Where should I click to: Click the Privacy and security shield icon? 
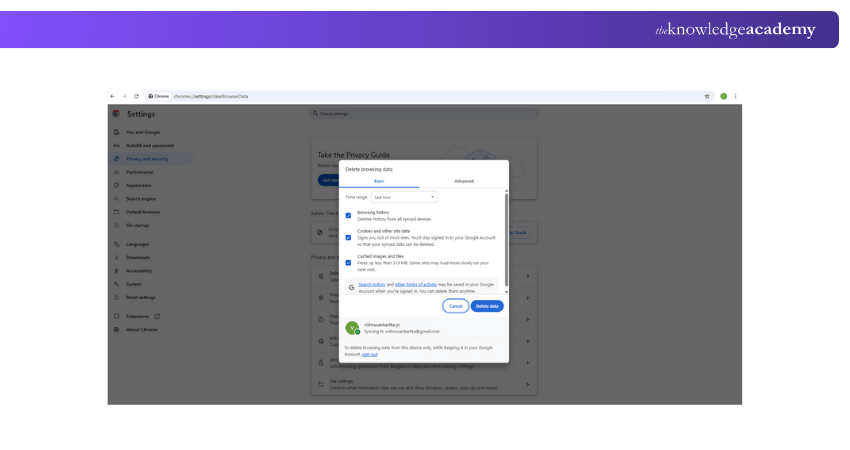116,159
